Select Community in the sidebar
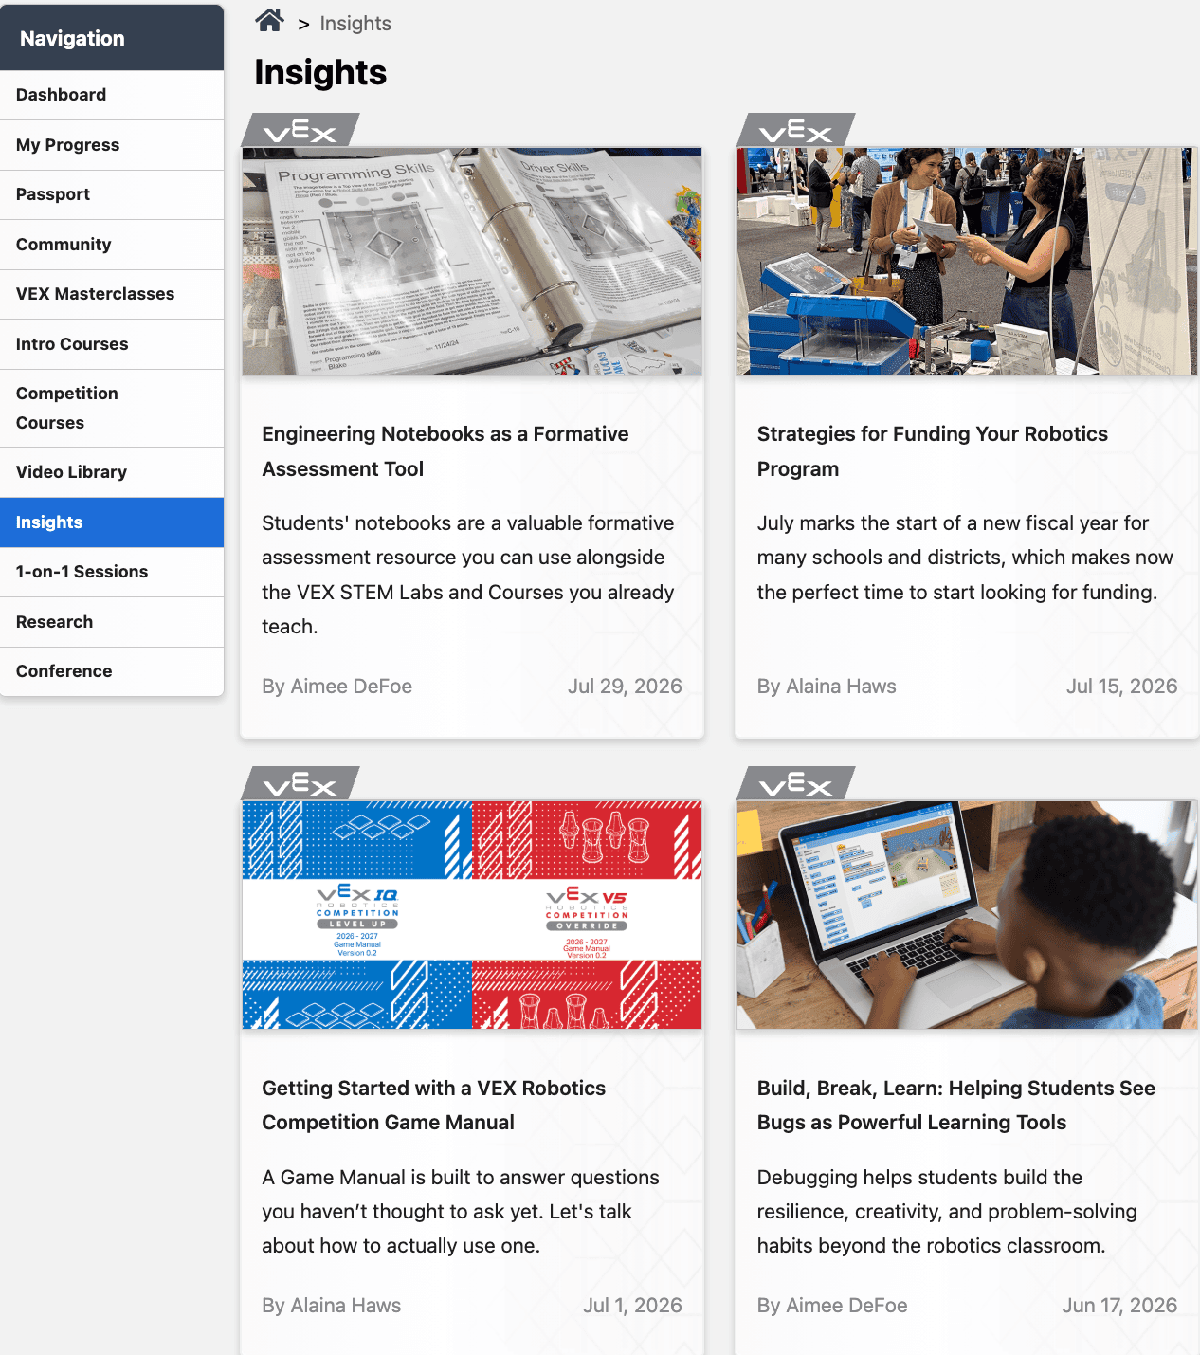The height and width of the screenshot is (1355, 1200). click(112, 245)
